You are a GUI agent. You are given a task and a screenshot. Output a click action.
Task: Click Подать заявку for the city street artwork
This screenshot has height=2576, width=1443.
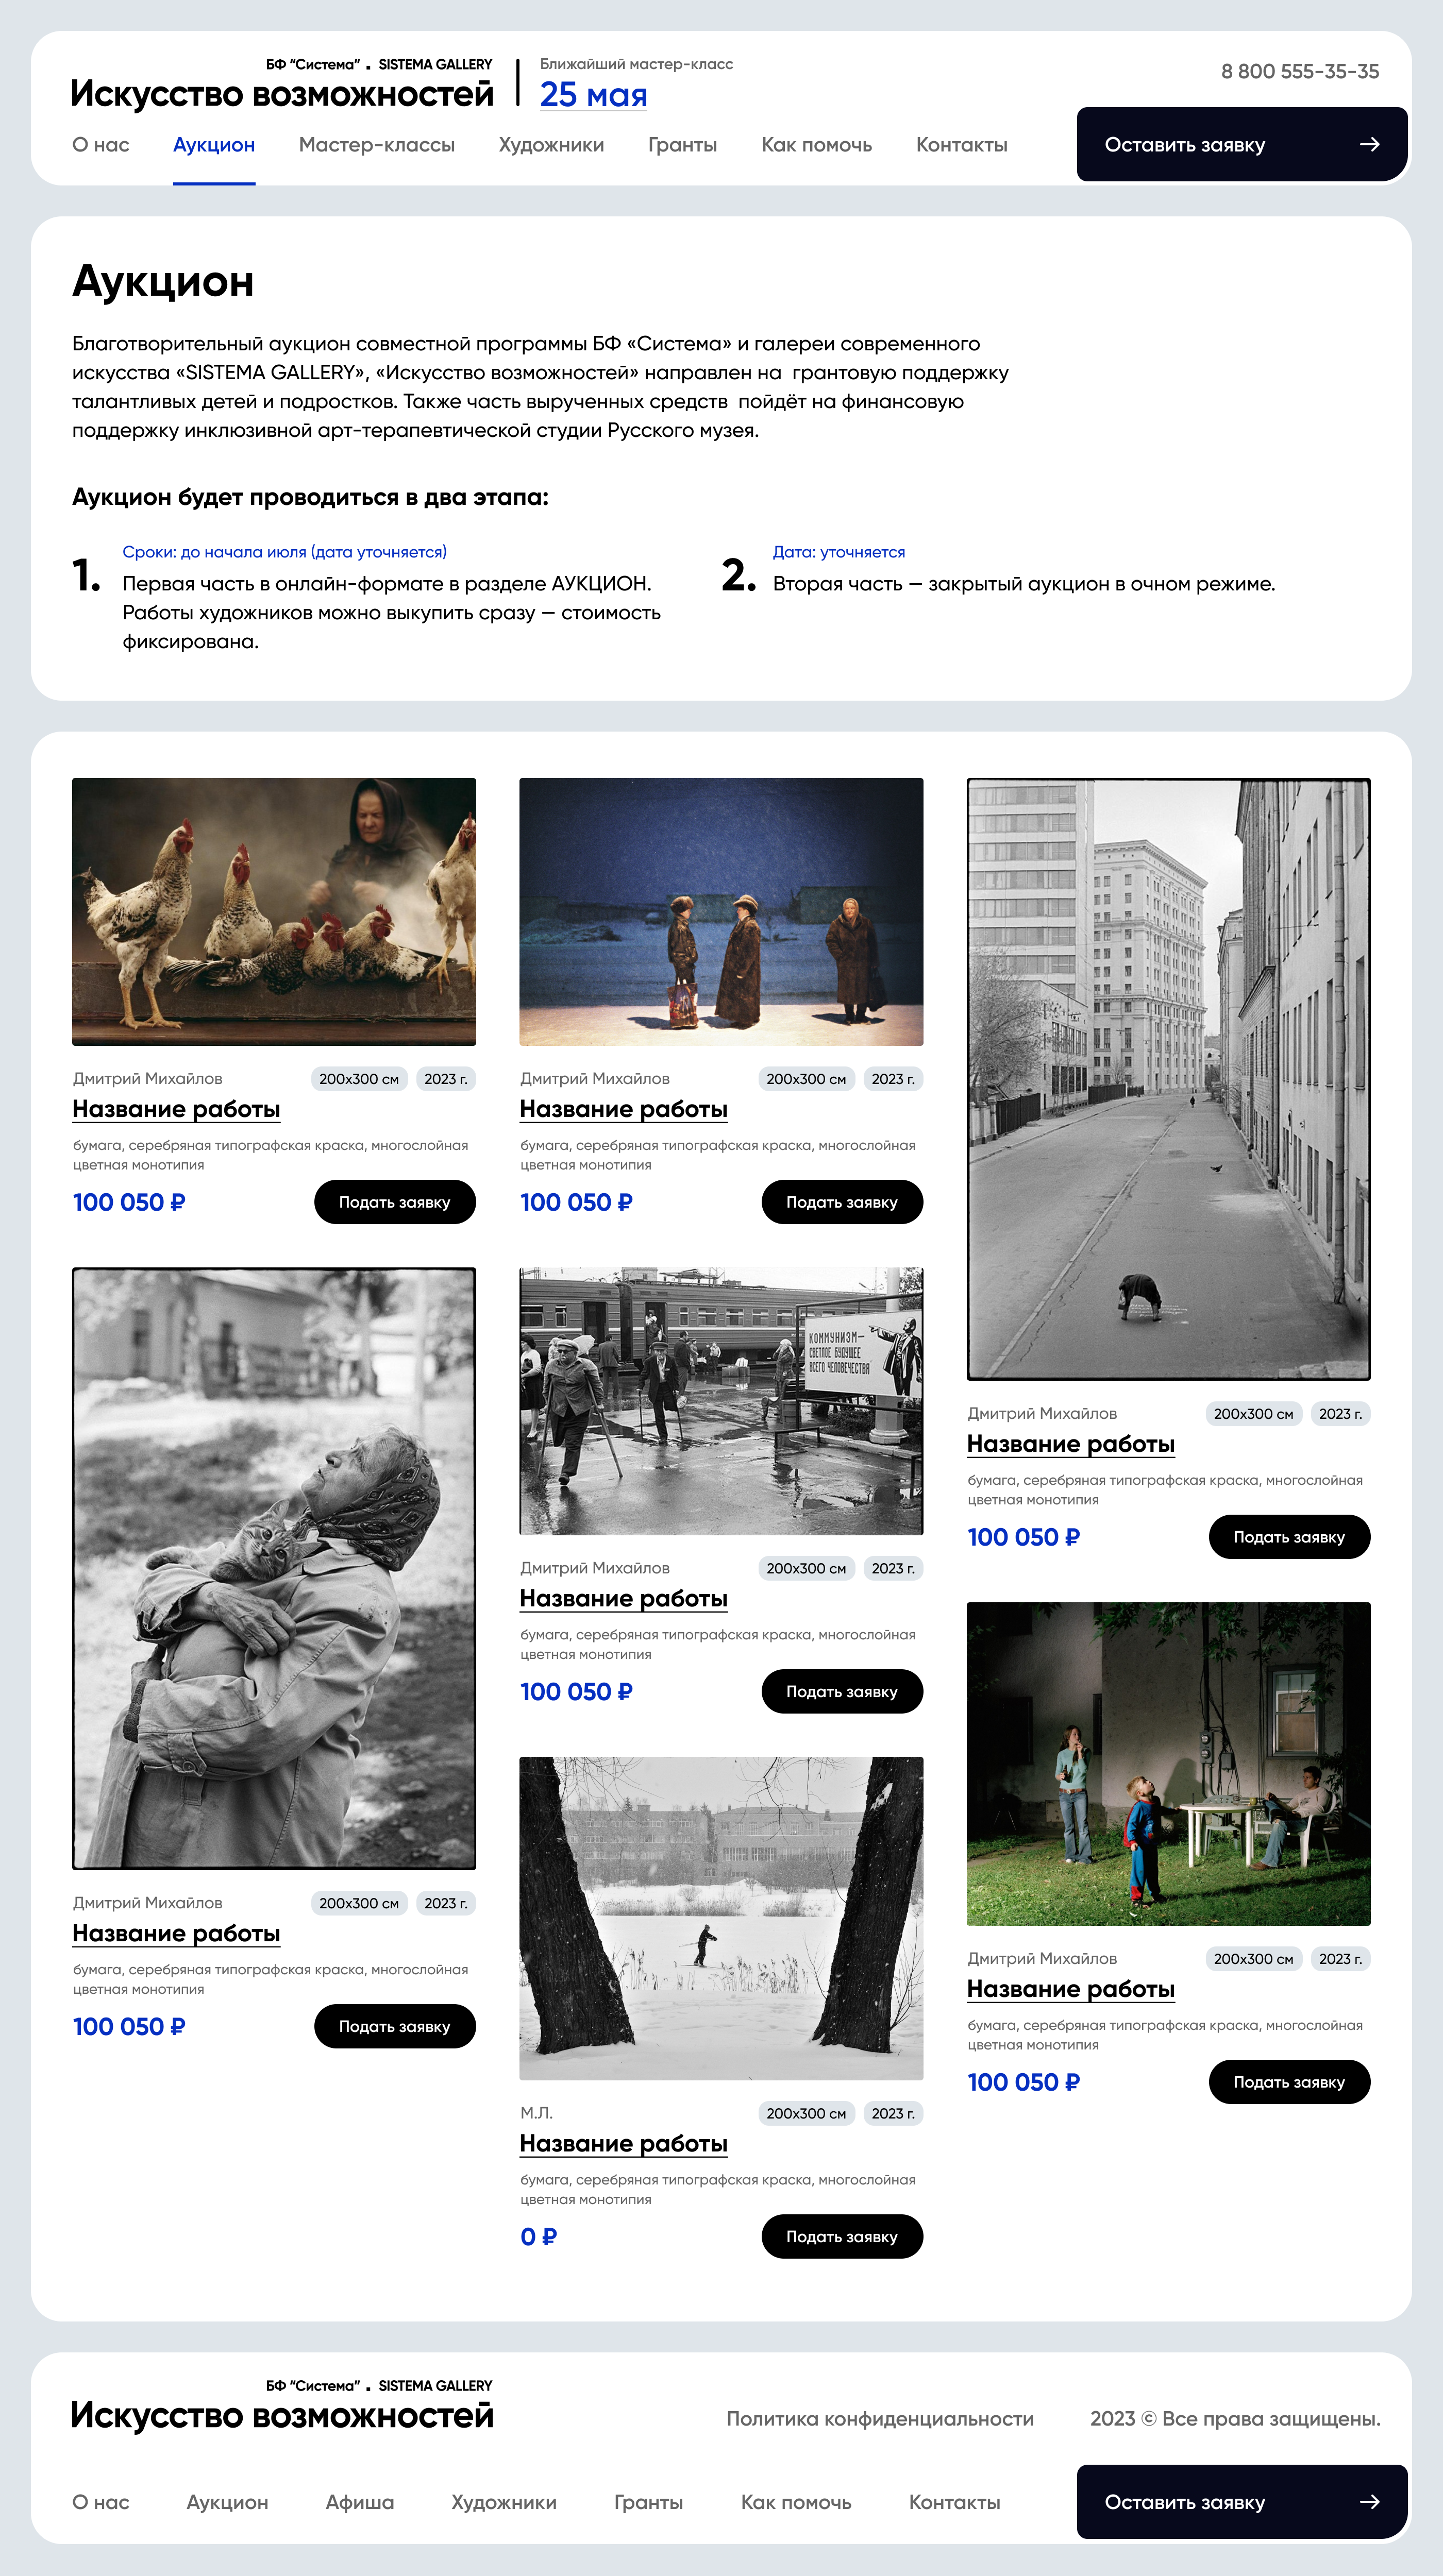1289,1537
